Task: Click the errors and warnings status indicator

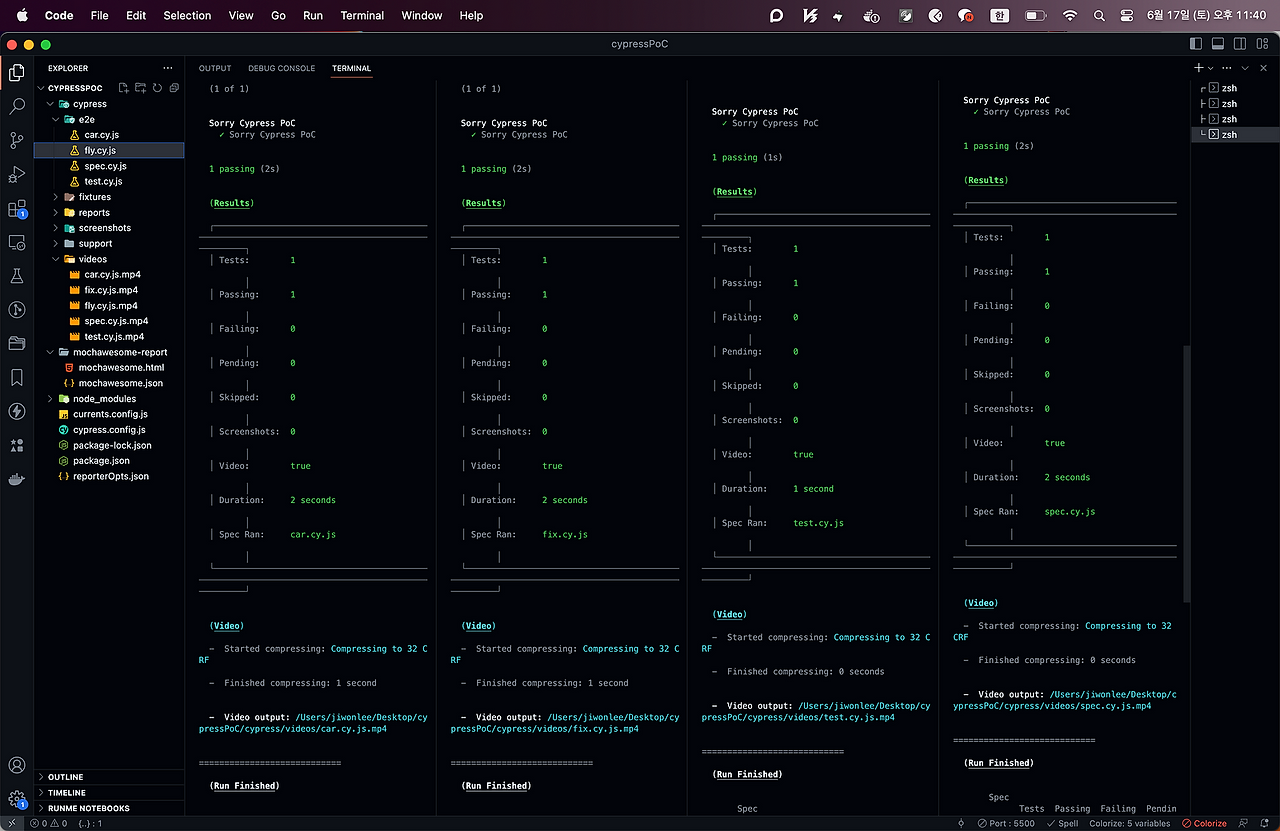Action: coord(47,823)
